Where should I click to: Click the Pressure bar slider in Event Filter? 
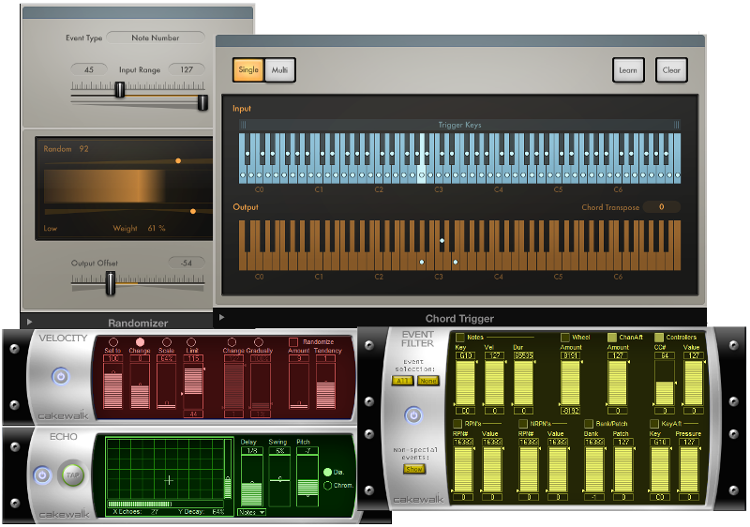click(x=689, y=470)
